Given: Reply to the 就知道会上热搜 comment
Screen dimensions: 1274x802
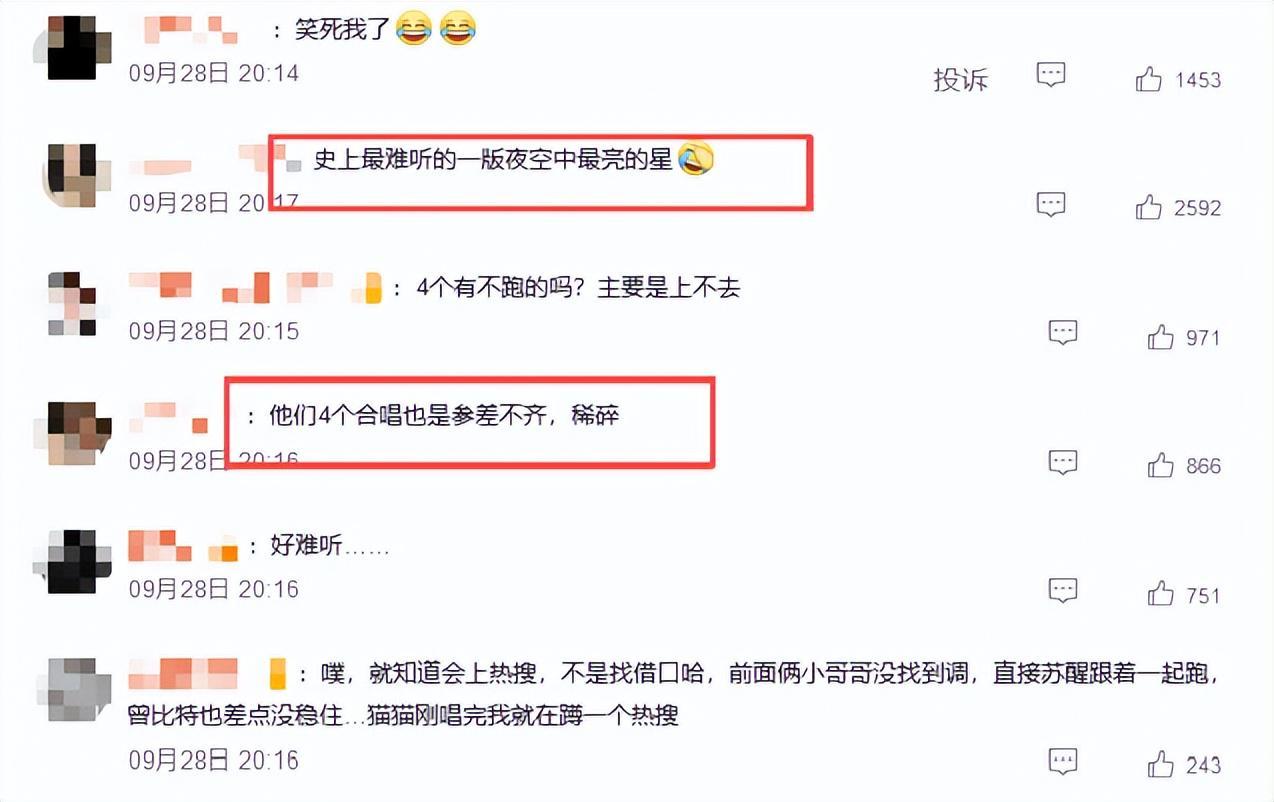Looking at the screenshot, I should (x=1062, y=761).
